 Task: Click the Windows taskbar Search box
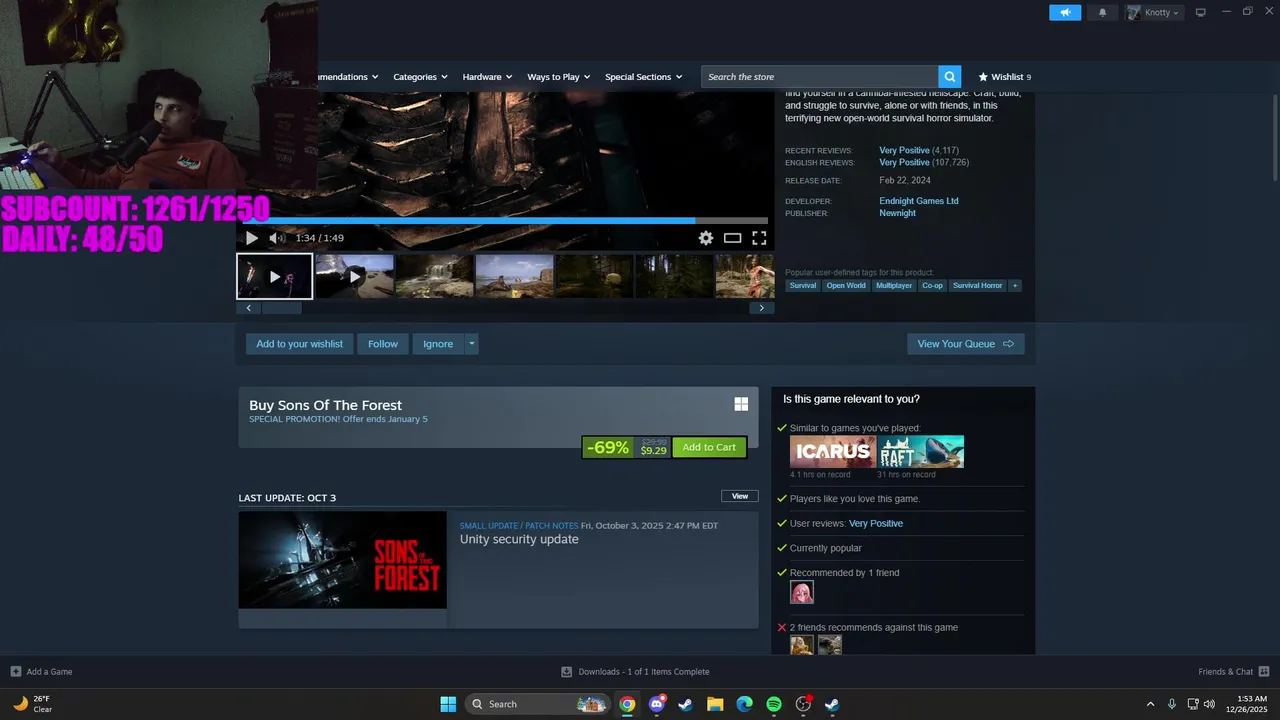538,704
